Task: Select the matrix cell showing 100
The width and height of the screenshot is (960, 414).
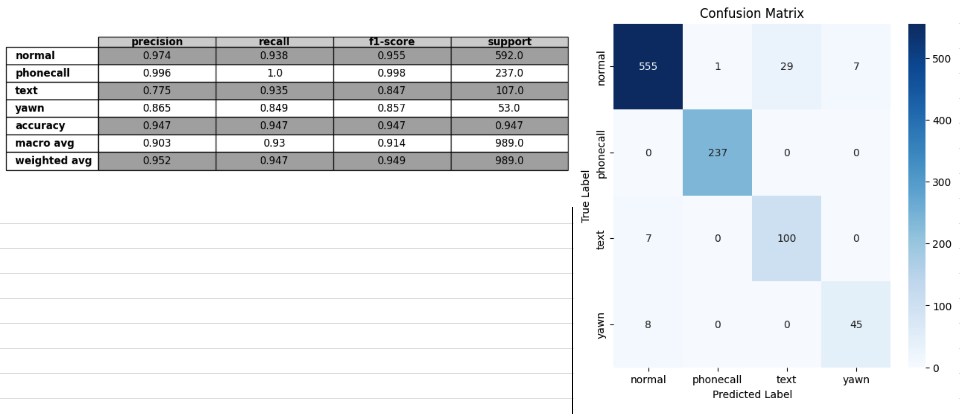Action: pos(787,238)
